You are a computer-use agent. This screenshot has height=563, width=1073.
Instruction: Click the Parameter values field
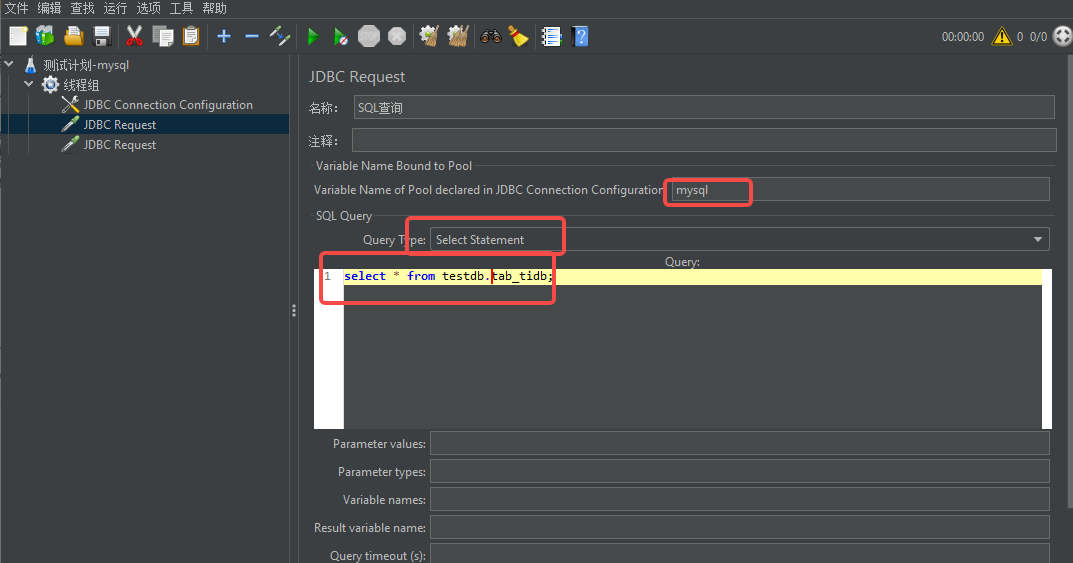point(739,443)
